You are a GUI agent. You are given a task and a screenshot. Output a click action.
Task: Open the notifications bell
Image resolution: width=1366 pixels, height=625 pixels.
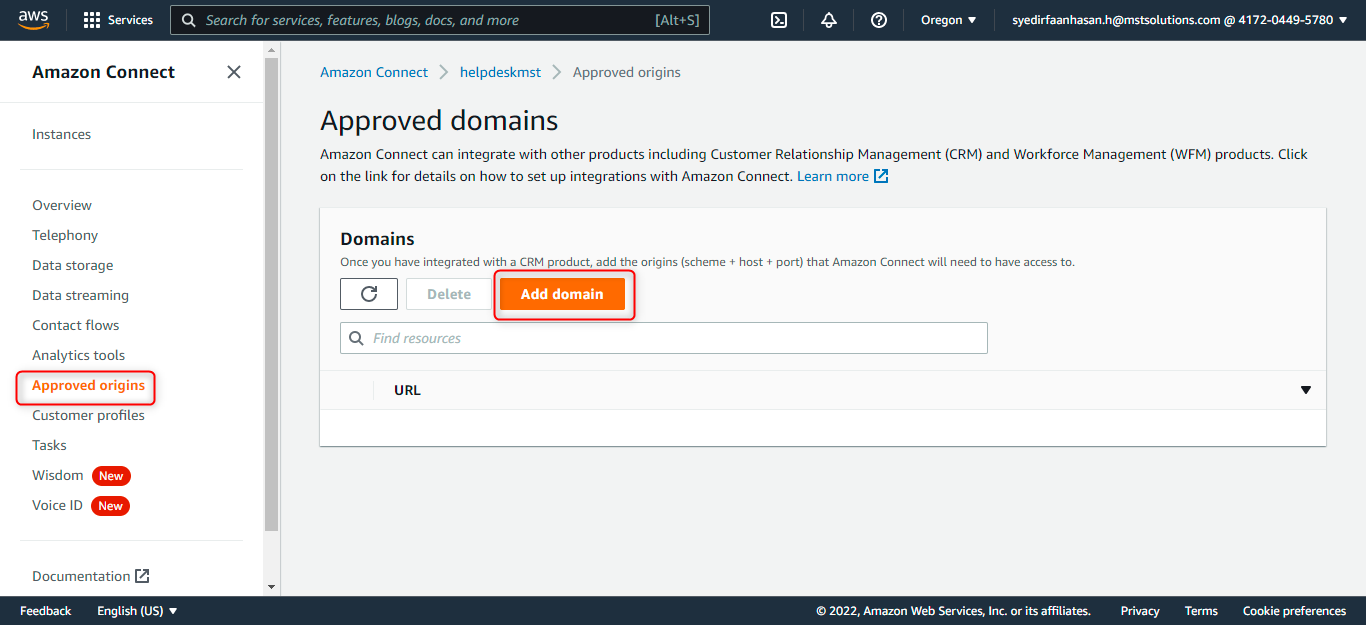tap(829, 20)
